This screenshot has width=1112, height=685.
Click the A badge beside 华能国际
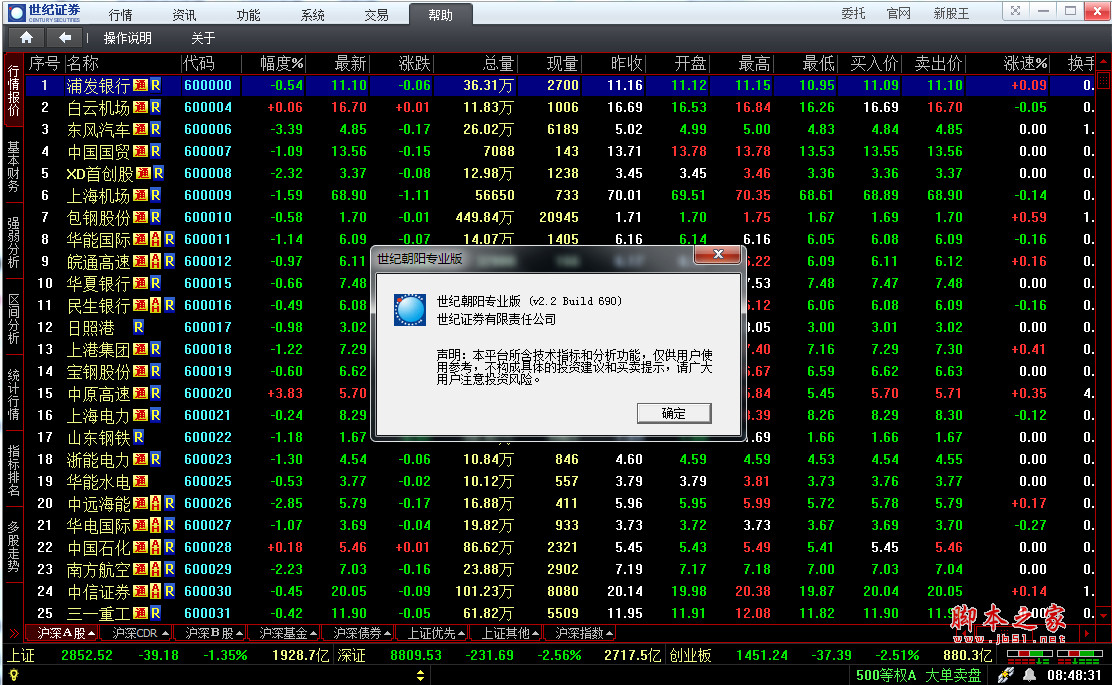[x=155, y=239]
